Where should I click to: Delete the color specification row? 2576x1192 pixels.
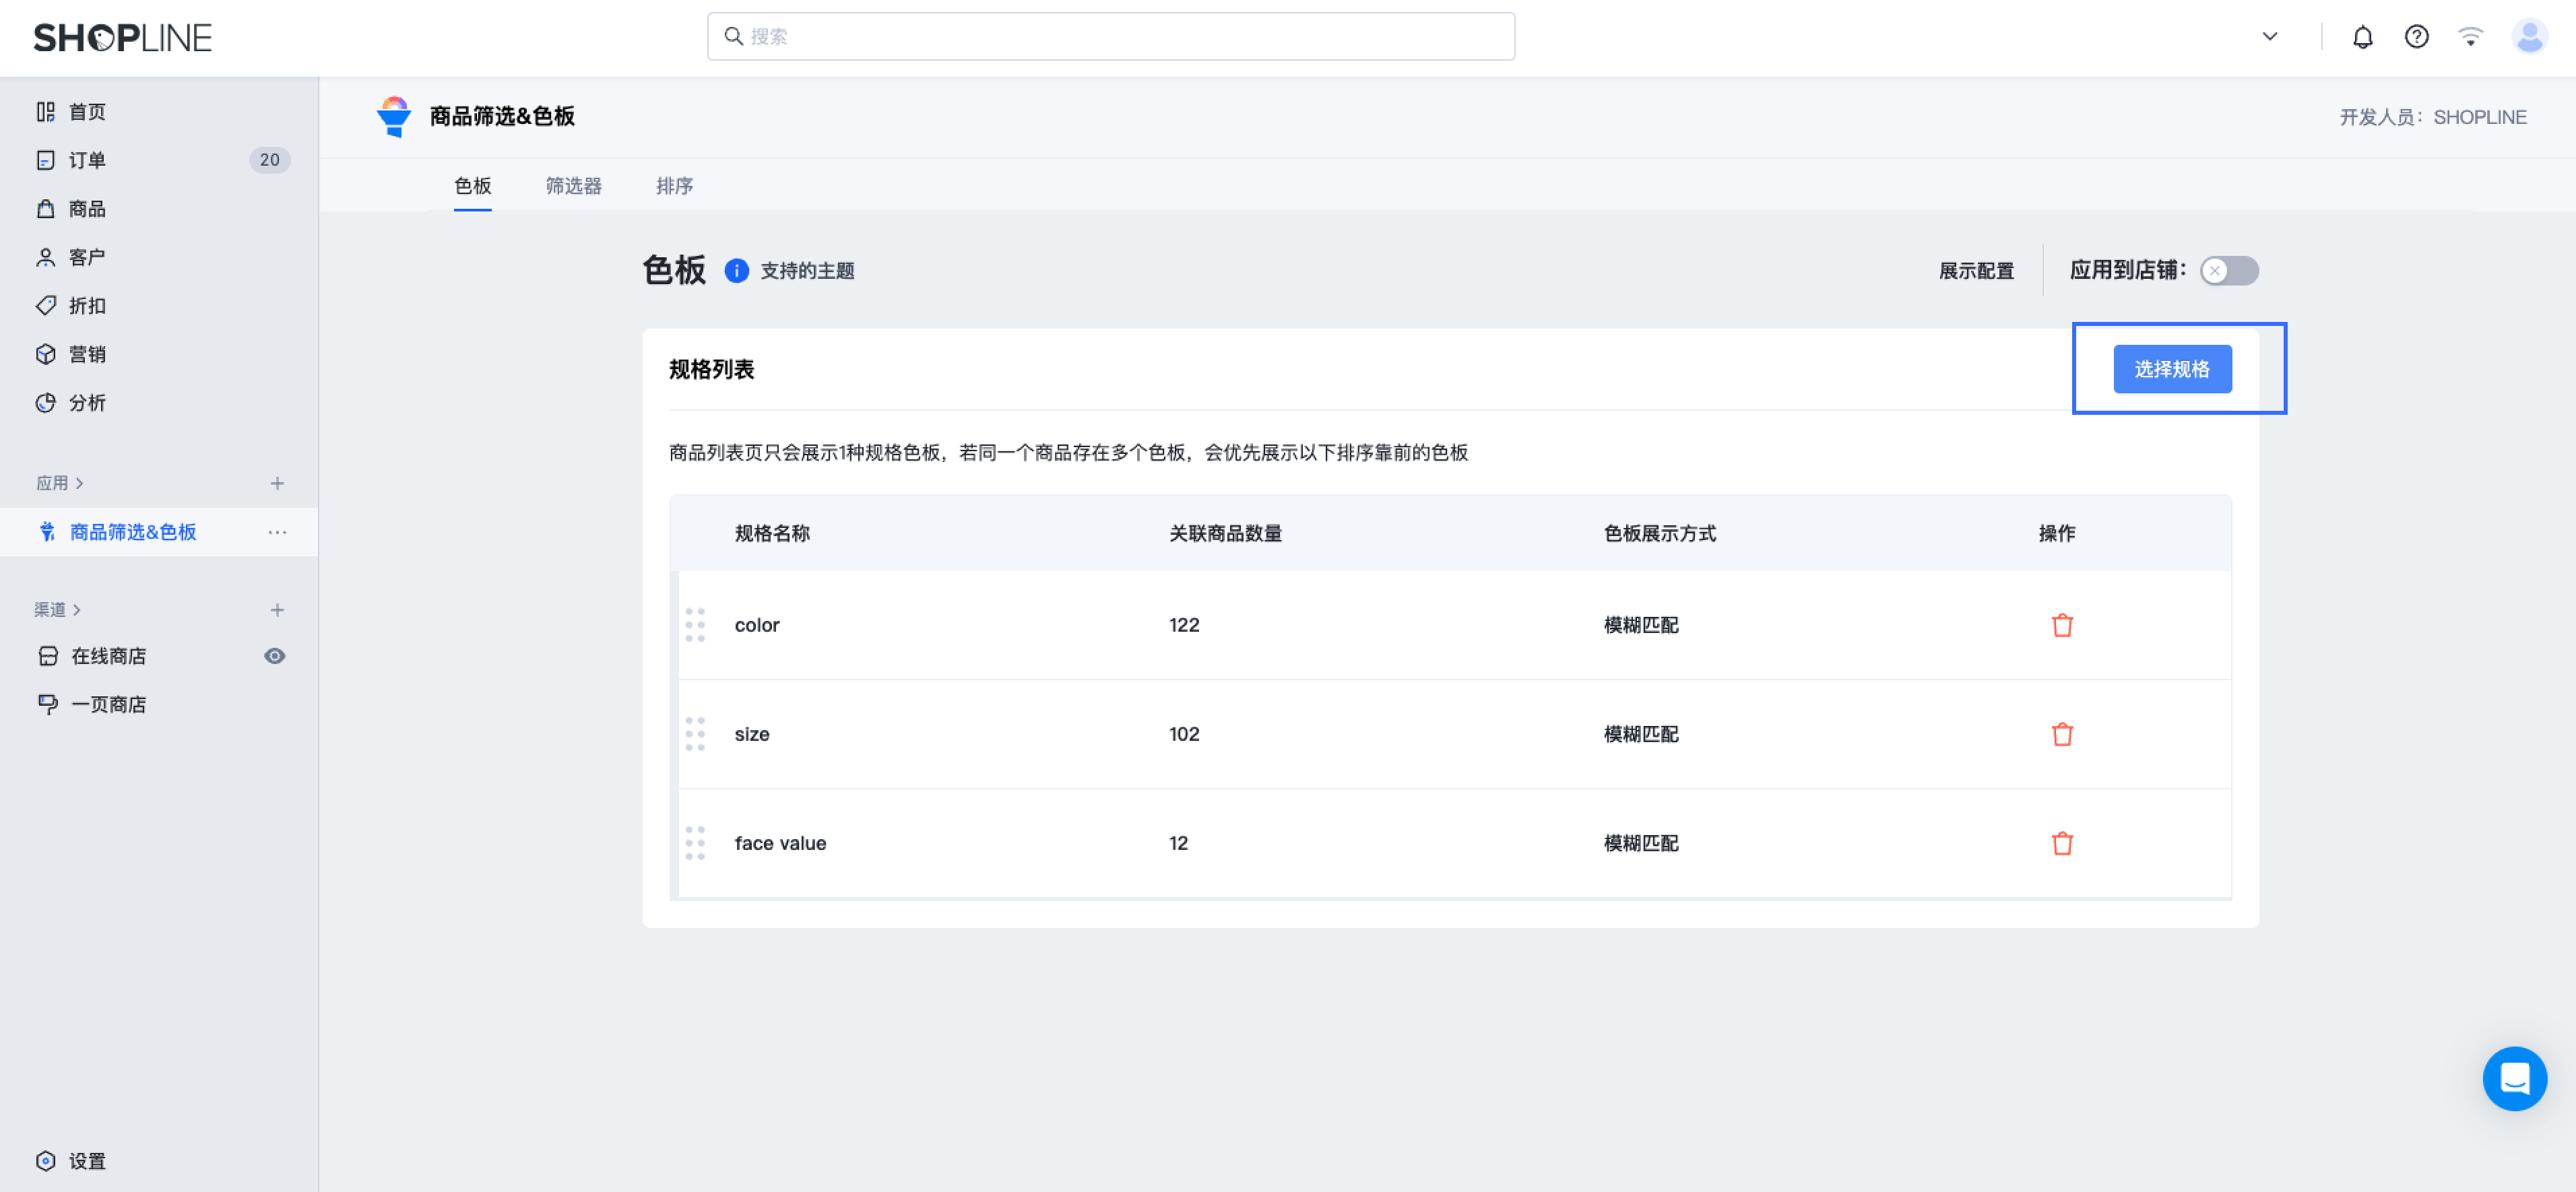(x=2063, y=624)
